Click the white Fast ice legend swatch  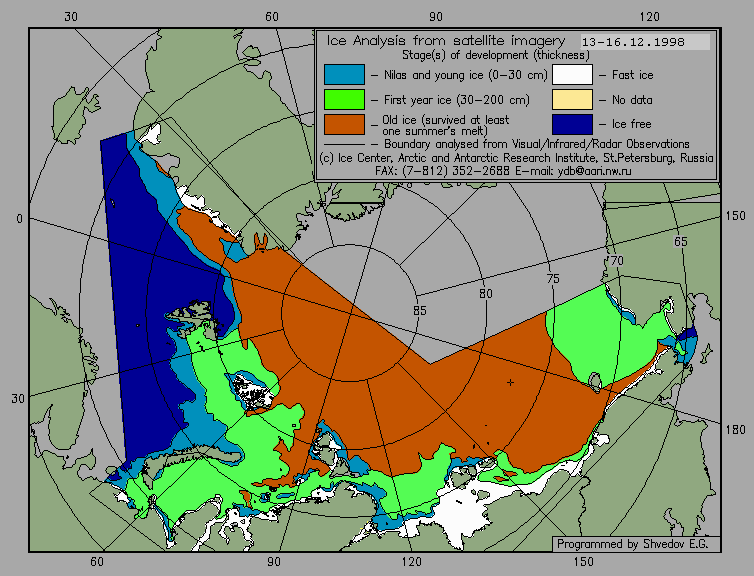[x=572, y=75]
